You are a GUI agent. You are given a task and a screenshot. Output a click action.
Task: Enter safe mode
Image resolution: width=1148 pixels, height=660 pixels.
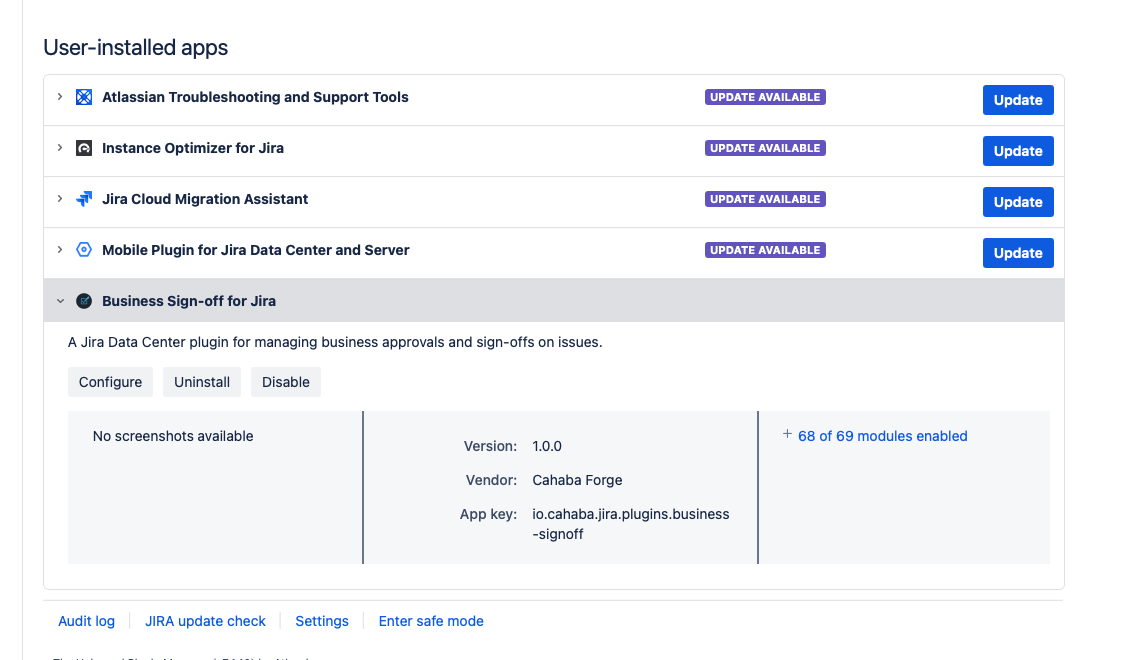coord(430,621)
